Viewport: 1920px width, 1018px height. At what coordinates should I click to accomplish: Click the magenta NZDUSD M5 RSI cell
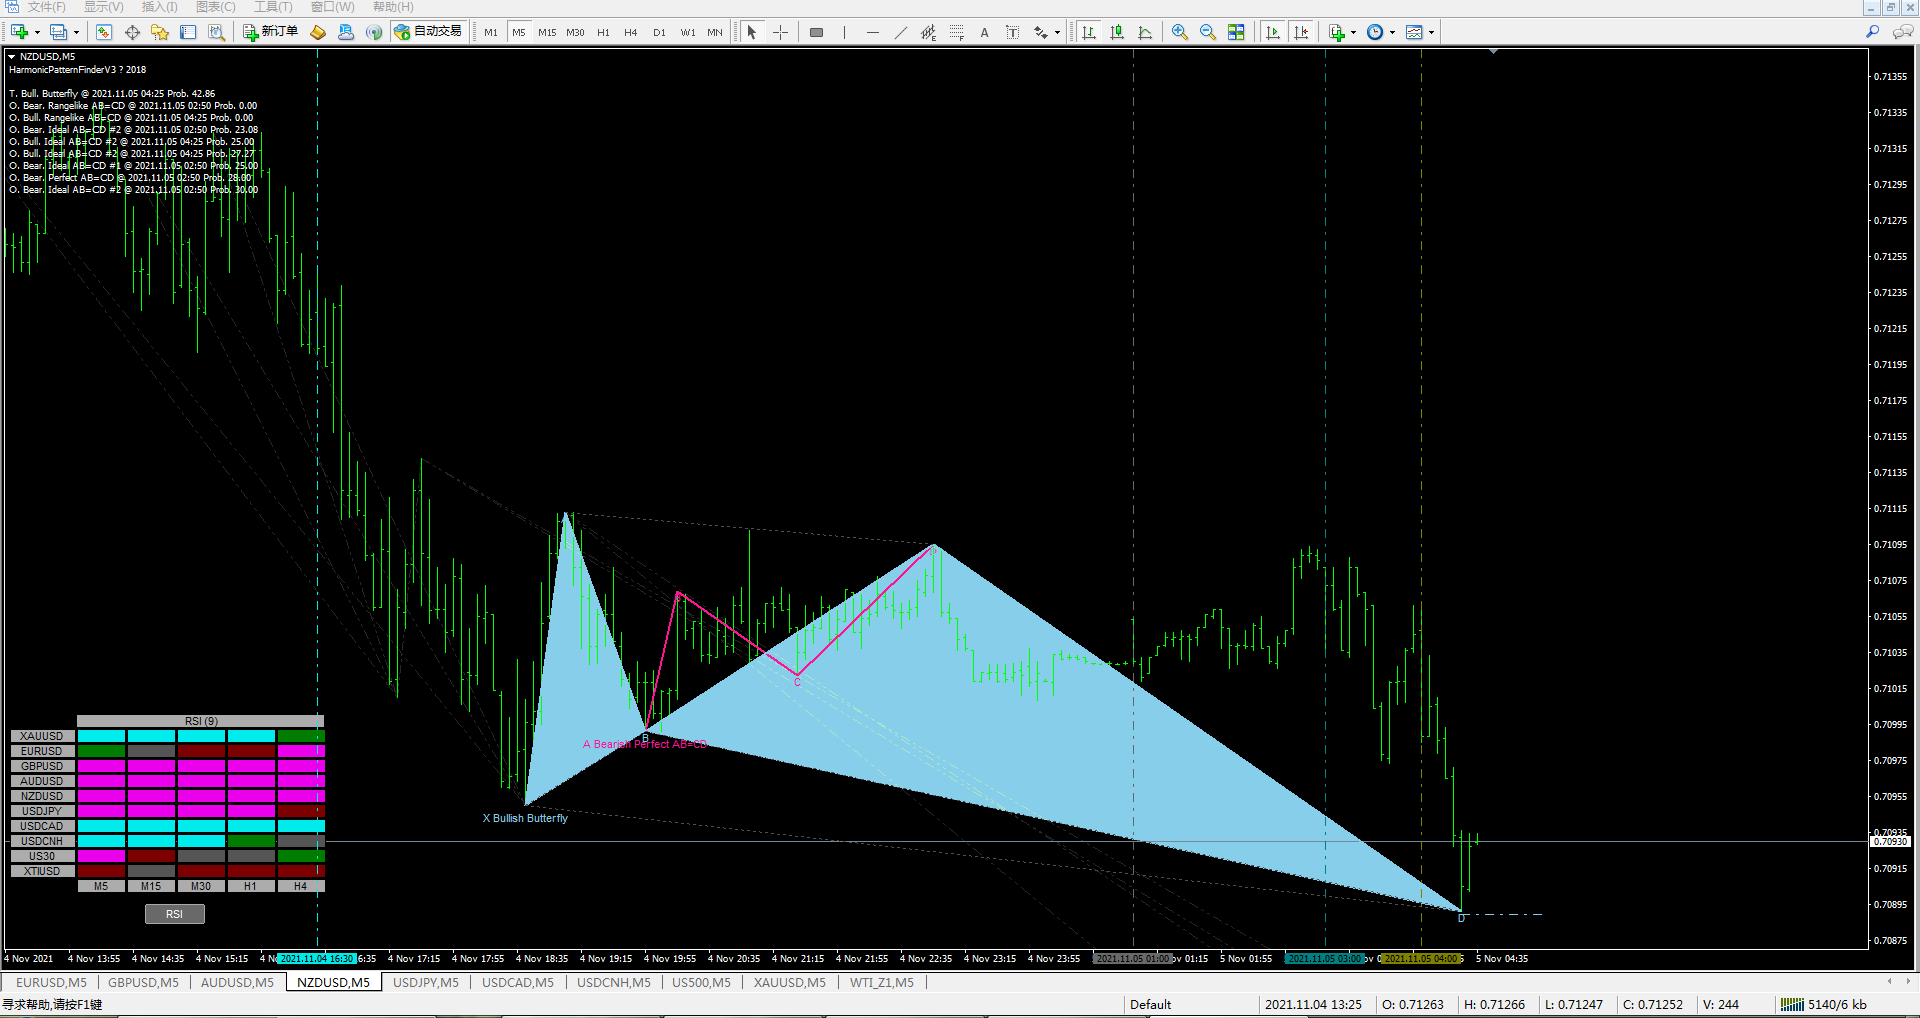coord(101,796)
